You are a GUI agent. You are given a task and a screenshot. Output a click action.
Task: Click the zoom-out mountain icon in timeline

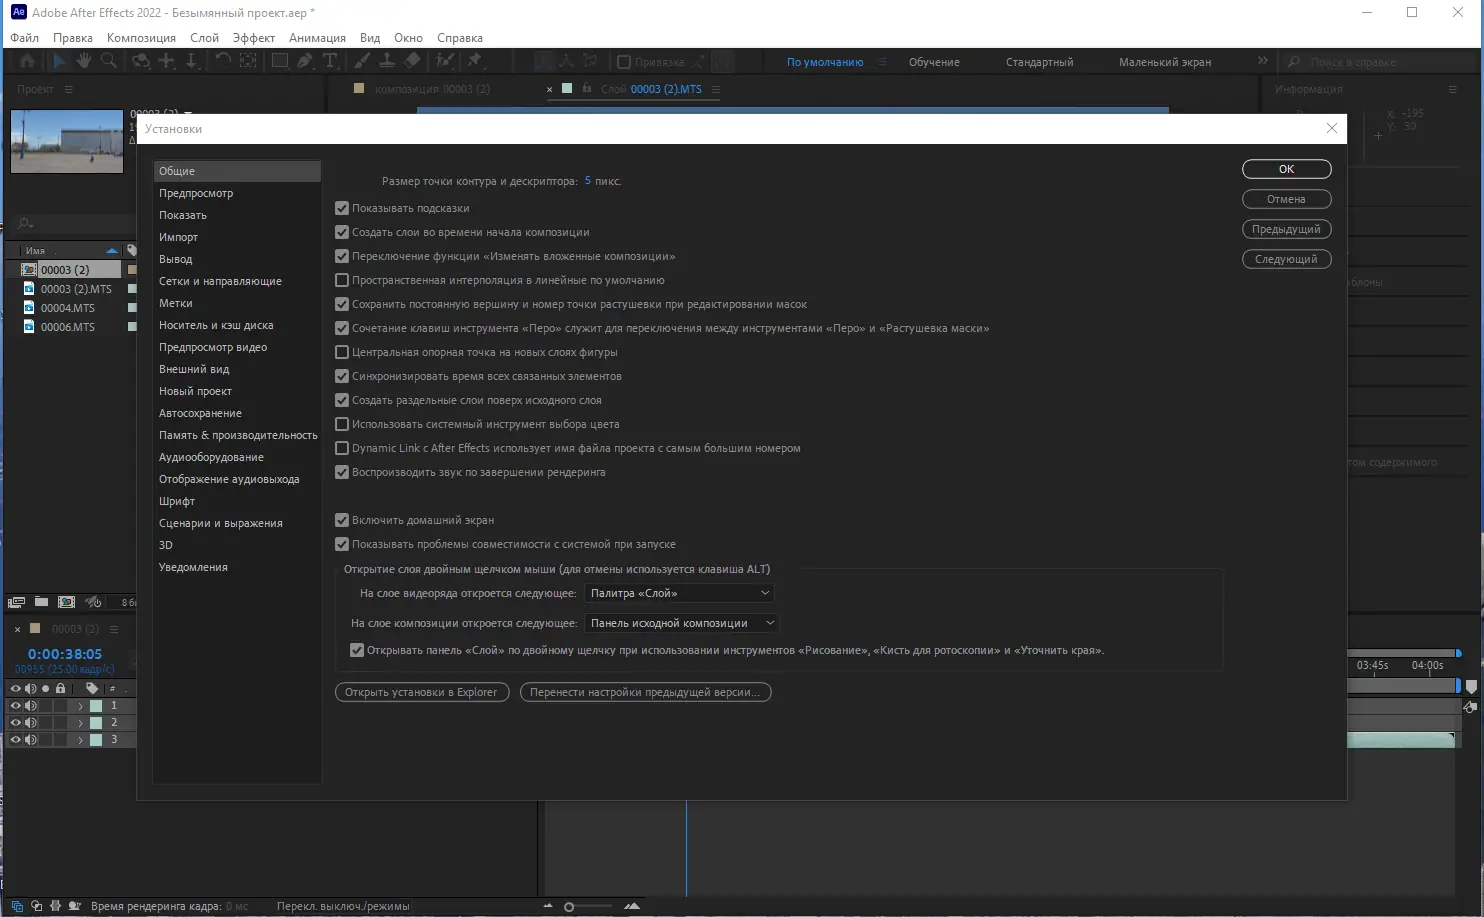[x=547, y=906]
